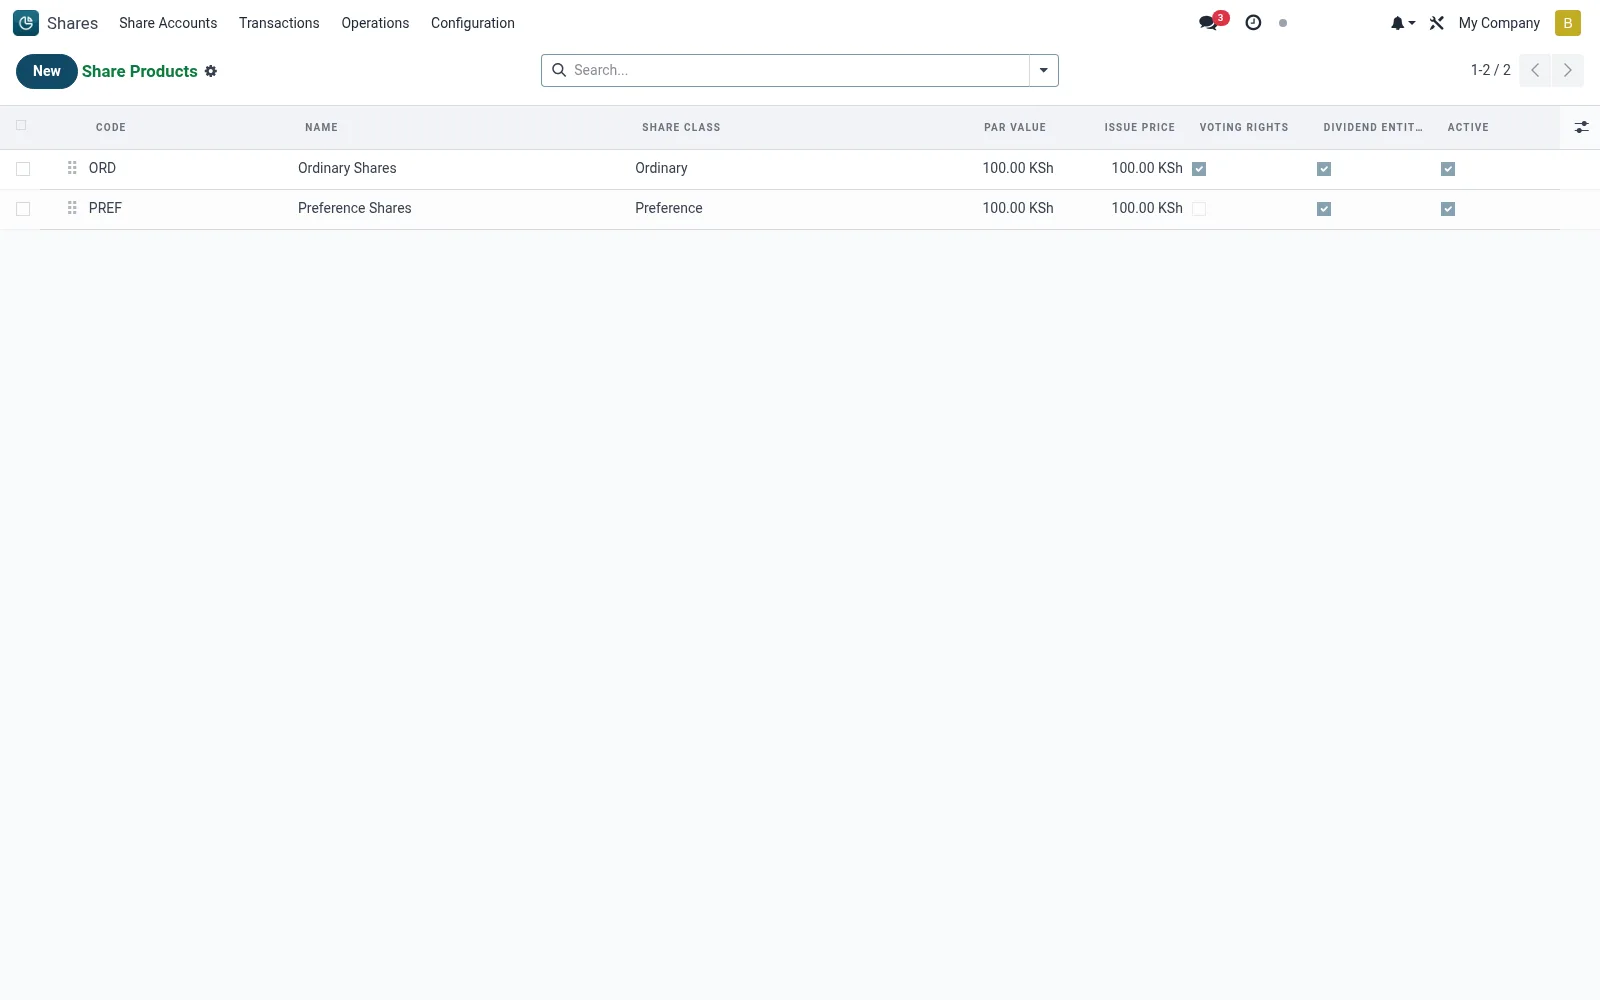Tick the select-all records checkbox

(x=21, y=125)
